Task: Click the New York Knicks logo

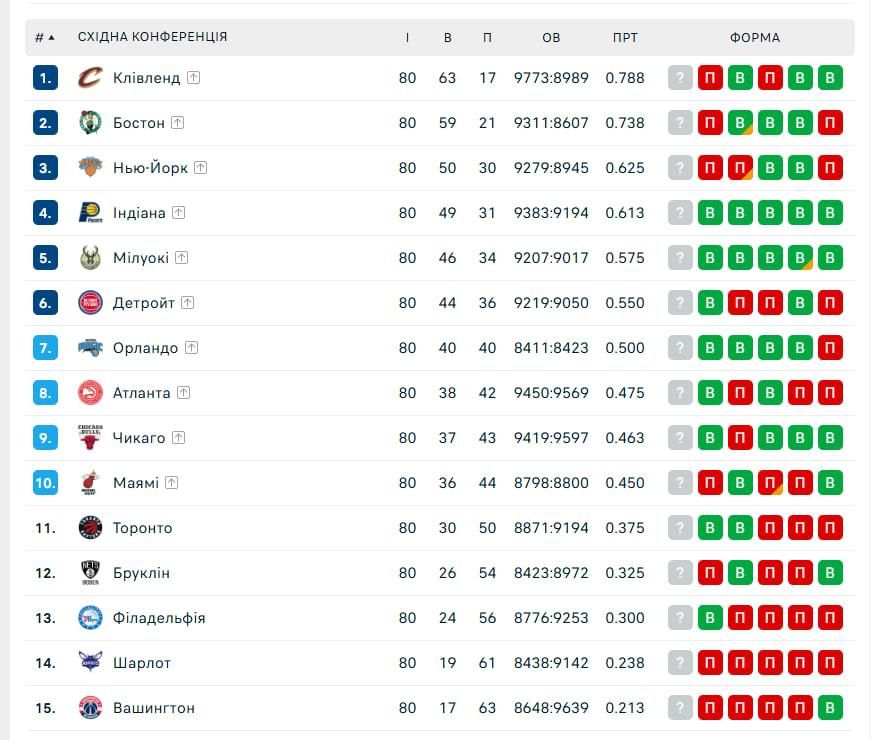Action: coord(91,168)
